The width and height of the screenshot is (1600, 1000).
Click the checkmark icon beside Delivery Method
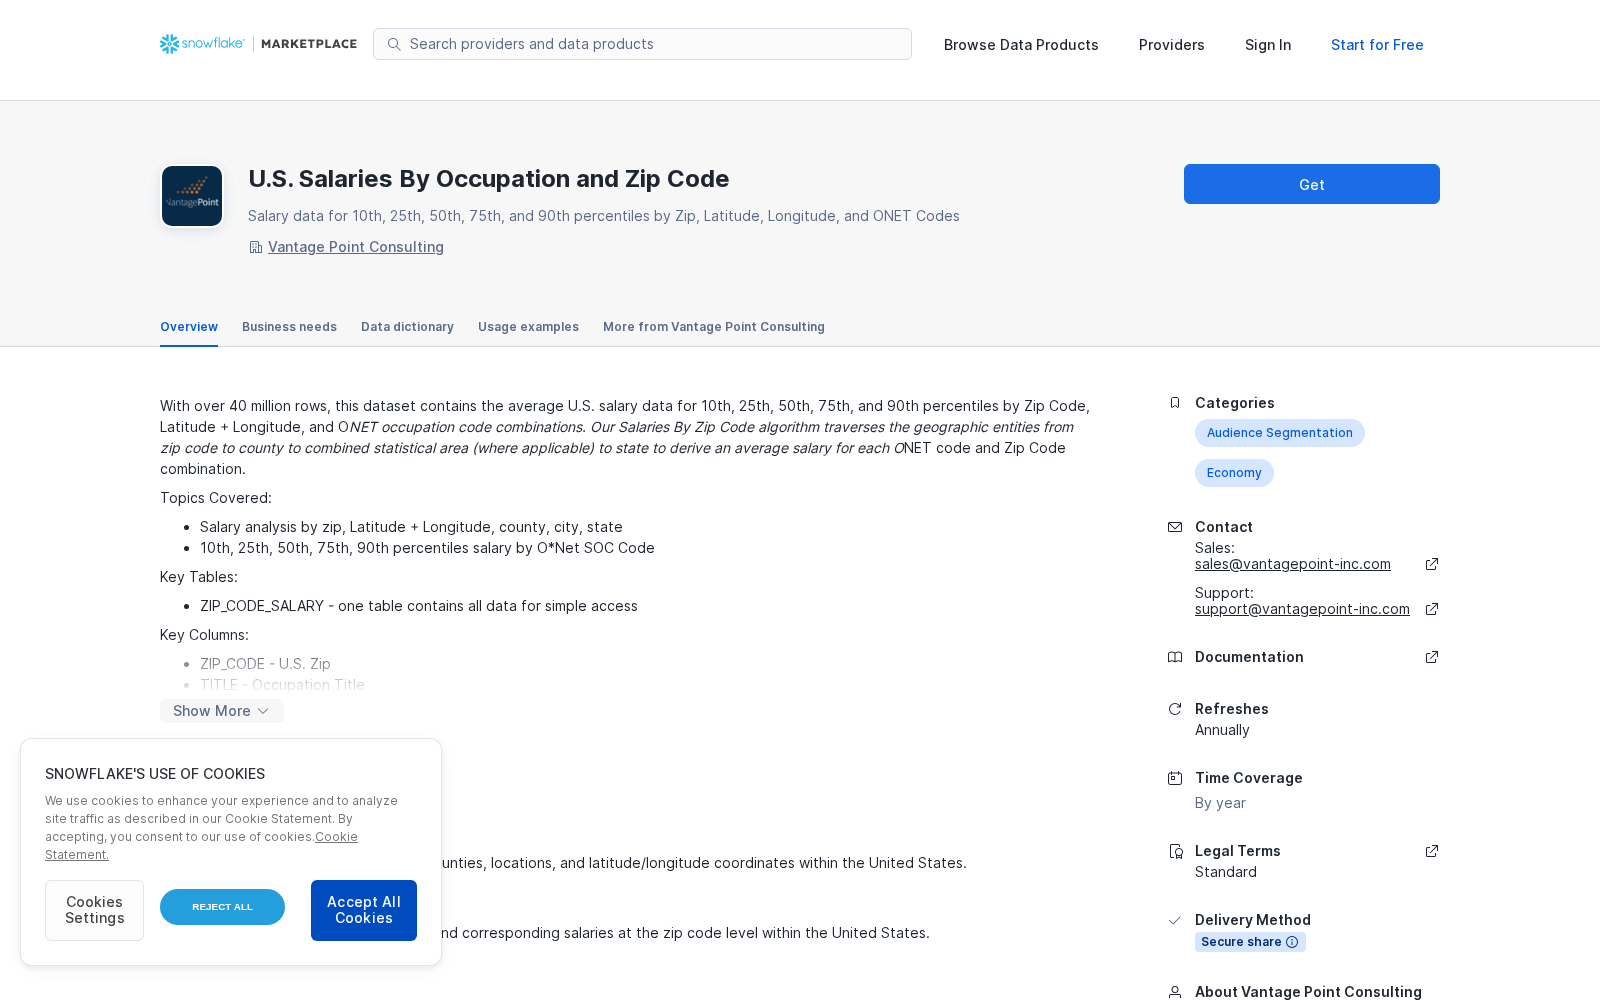coord(1175,920)
